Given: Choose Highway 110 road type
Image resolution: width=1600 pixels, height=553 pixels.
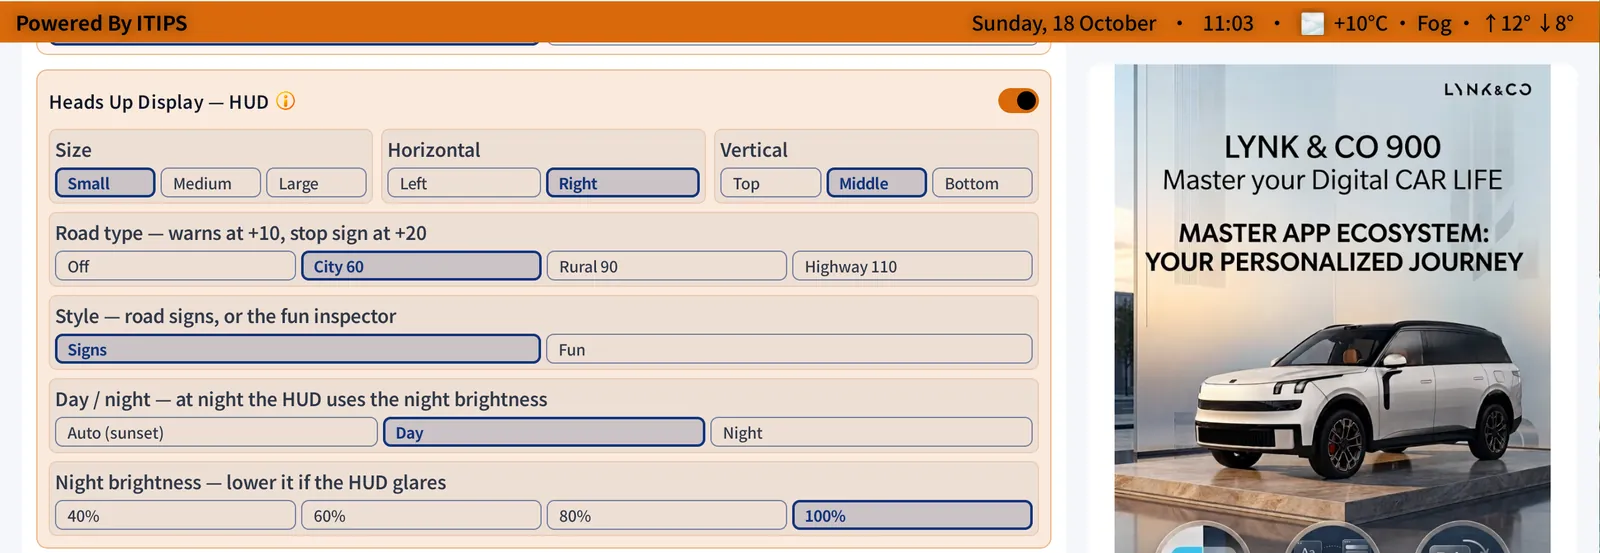Looking at the screenshot, I should [912, 266].
